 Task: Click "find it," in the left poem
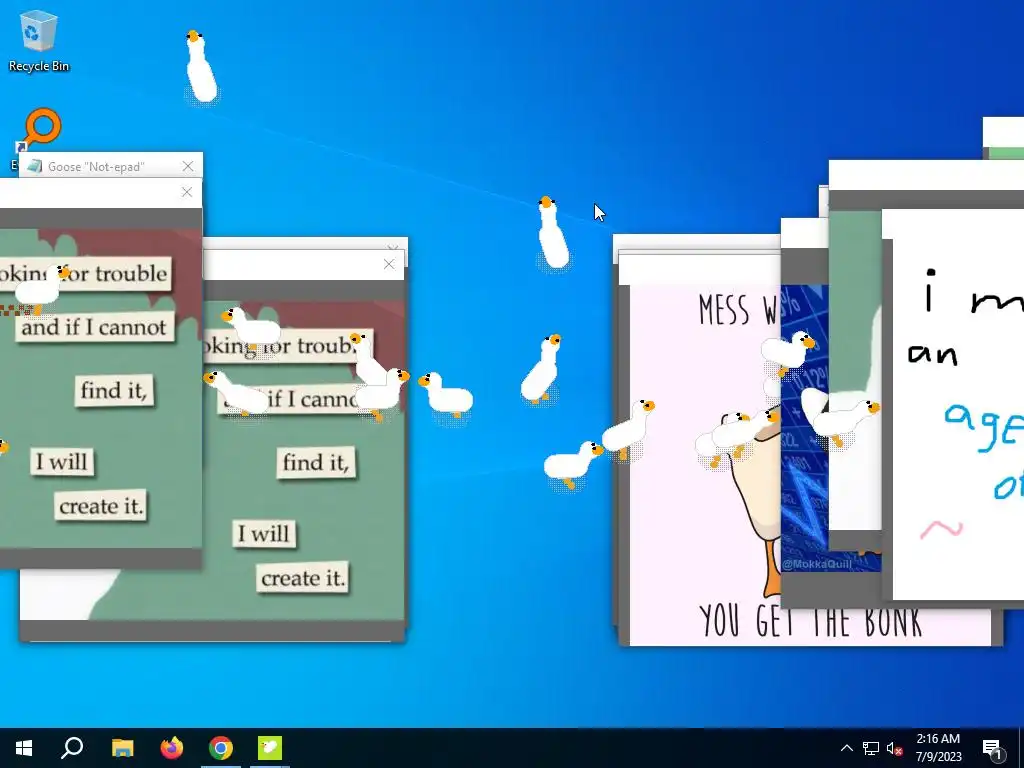pyautogui.click(x=114, y=391)
